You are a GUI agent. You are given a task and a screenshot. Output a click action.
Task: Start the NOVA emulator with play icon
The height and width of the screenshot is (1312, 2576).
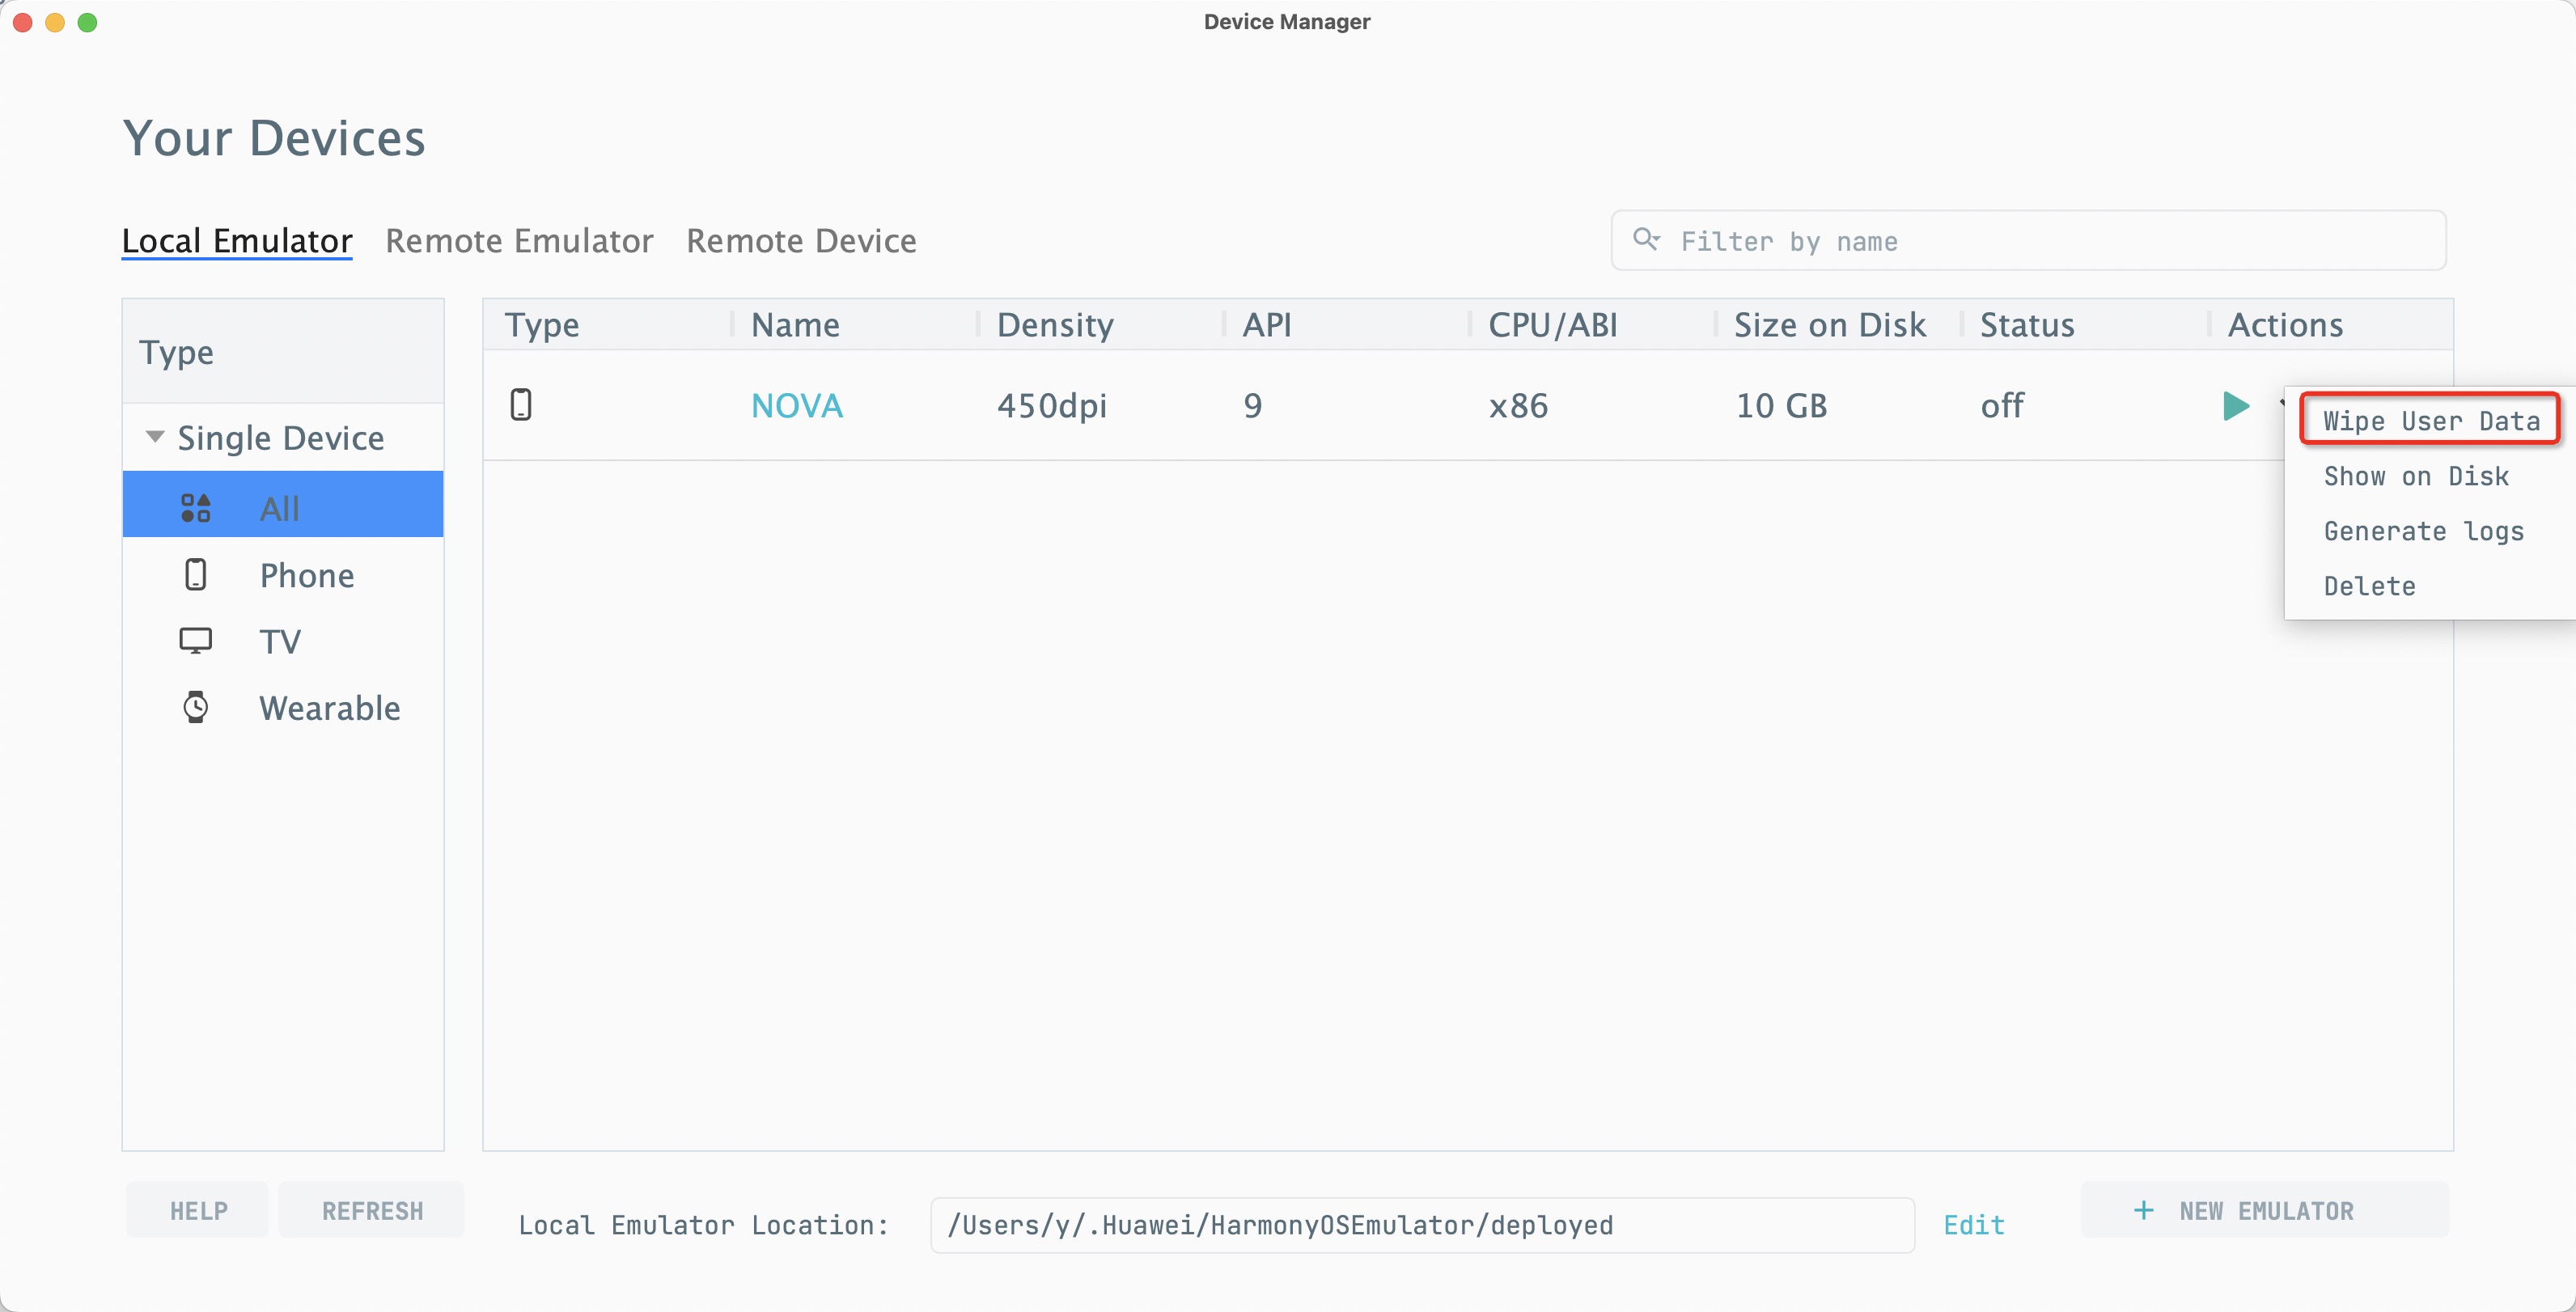pos(2236,406)
